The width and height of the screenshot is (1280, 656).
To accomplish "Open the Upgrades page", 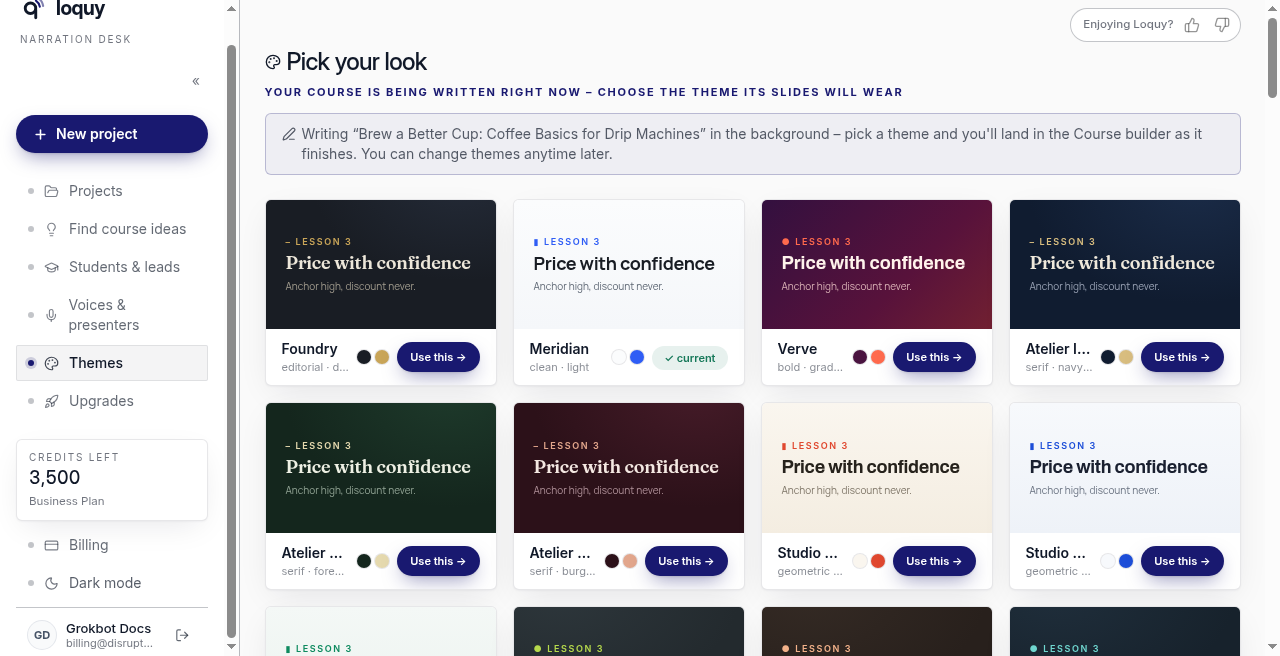I will (x=112, y=401).
